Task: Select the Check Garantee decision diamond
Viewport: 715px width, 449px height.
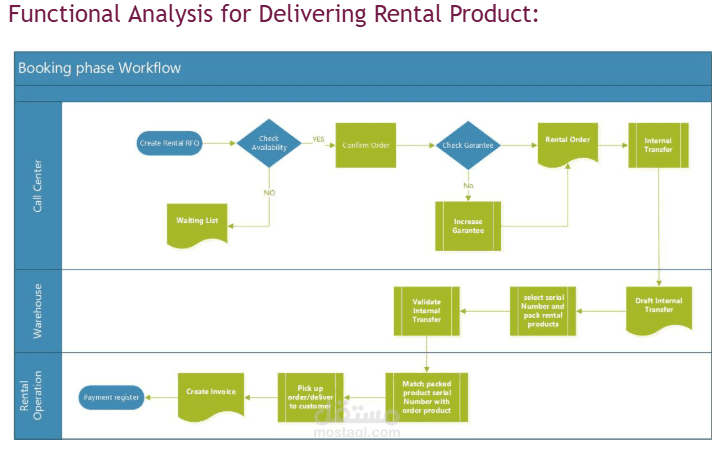Action: [x=468, y=145]
